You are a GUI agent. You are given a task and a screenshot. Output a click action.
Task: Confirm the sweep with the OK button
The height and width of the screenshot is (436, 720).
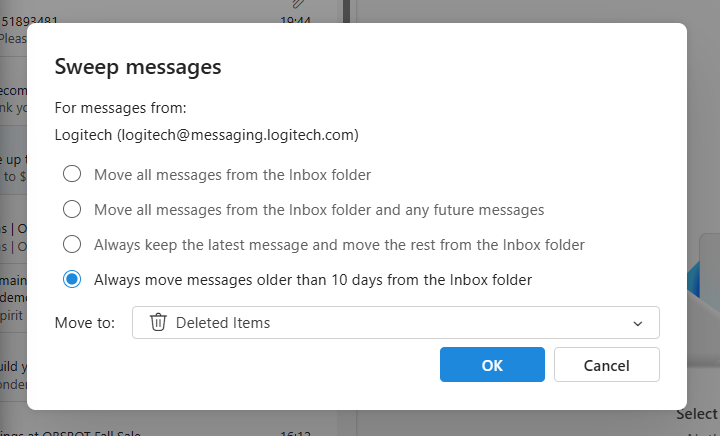point(492,365)
